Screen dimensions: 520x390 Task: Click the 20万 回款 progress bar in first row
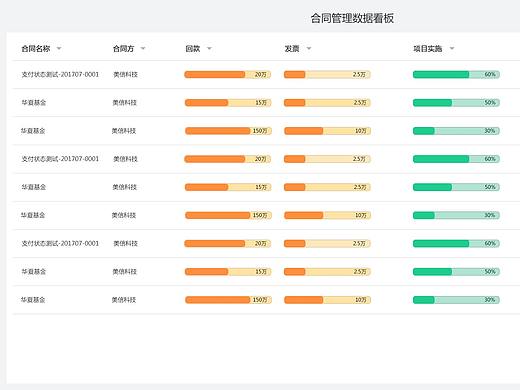point(228,75)
